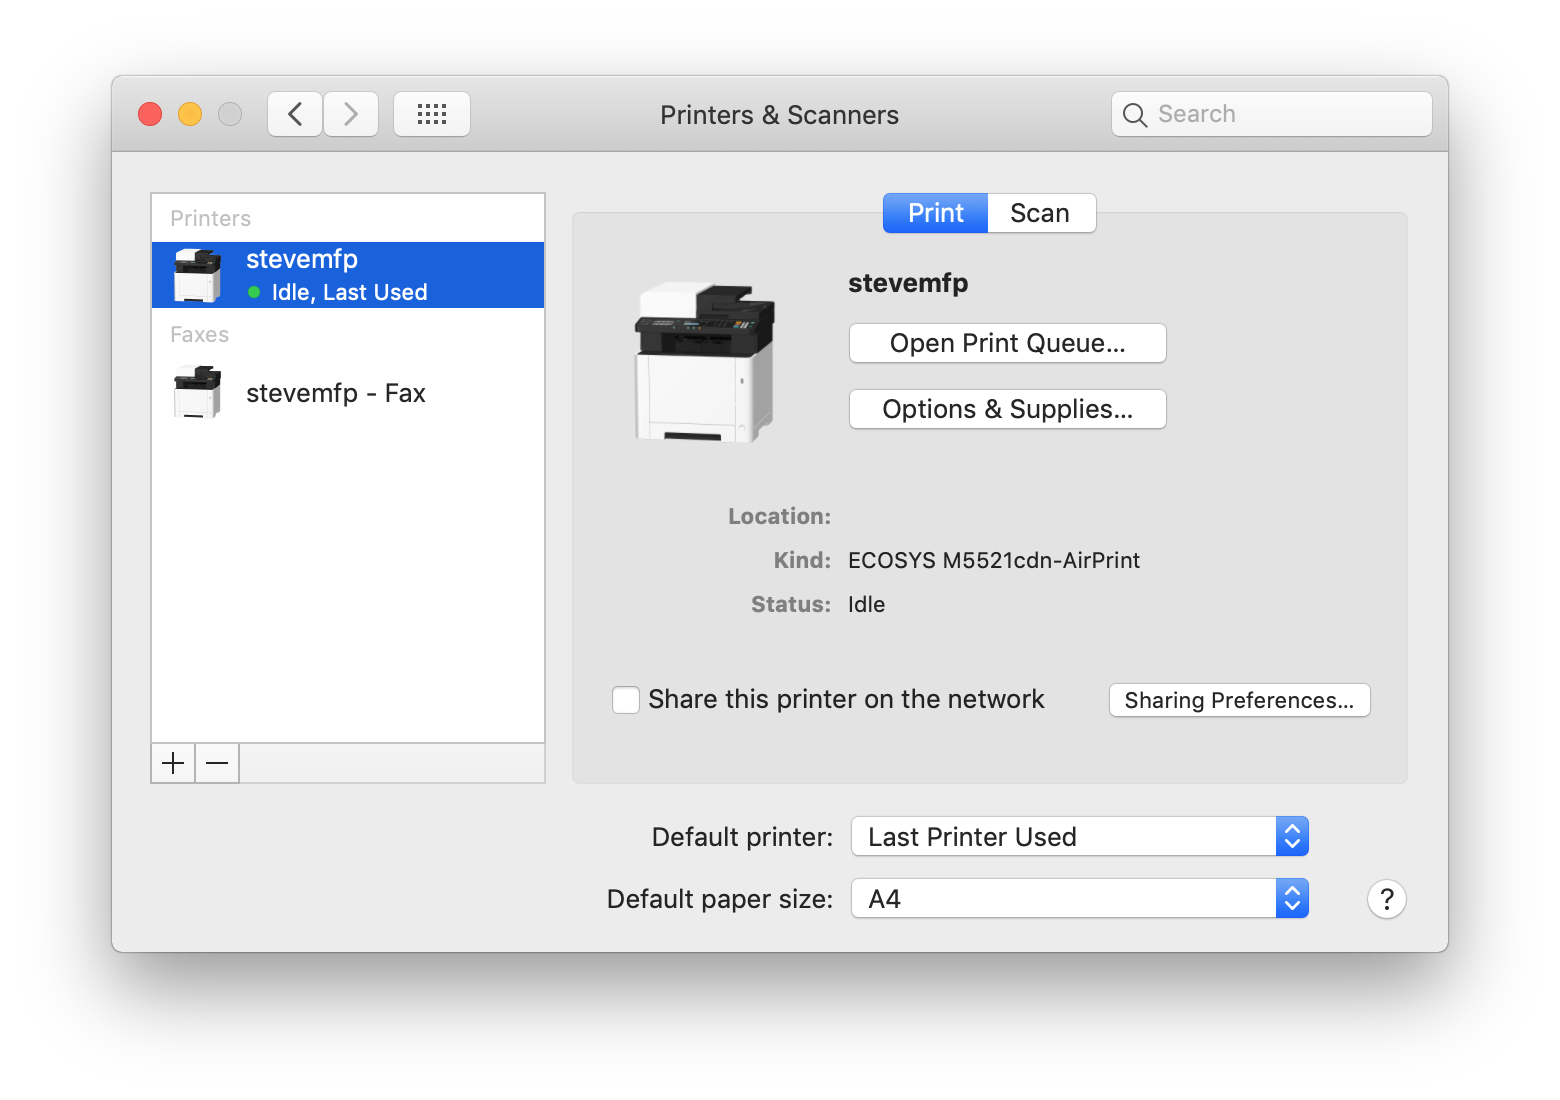1560x1100 pixels.
Task: Click Open Print Queue button
Action: (x=1008, y=343)
